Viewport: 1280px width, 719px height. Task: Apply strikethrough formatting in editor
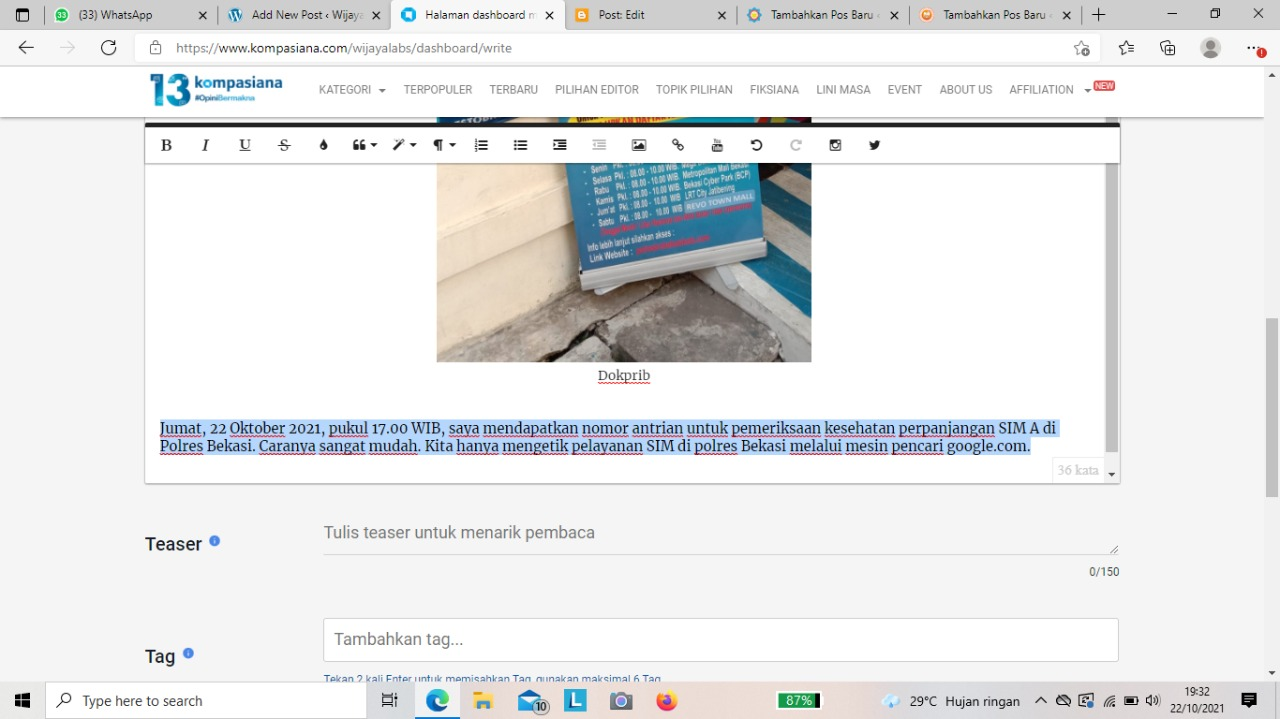284,145
